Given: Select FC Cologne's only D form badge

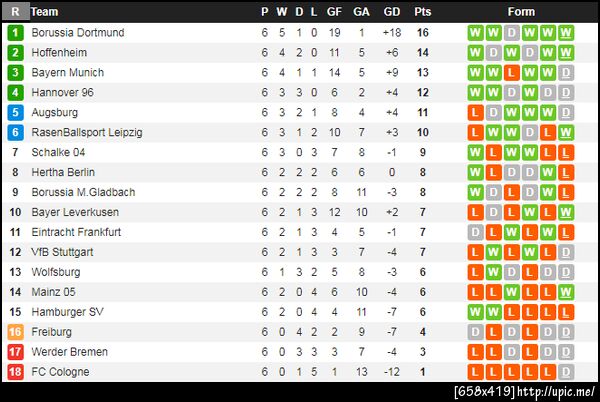Looking at the screenshot, I should (x=566, y=372).
